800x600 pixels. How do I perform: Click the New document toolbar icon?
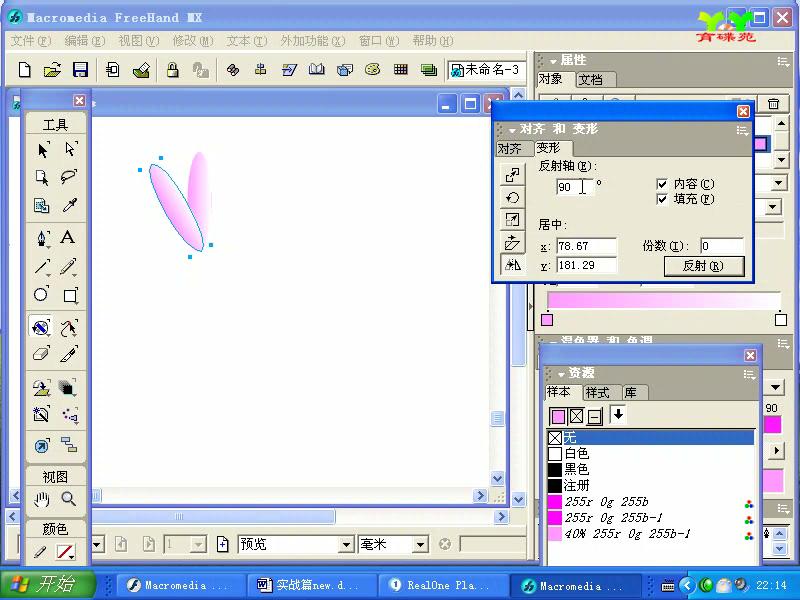[x=24, y=69]
